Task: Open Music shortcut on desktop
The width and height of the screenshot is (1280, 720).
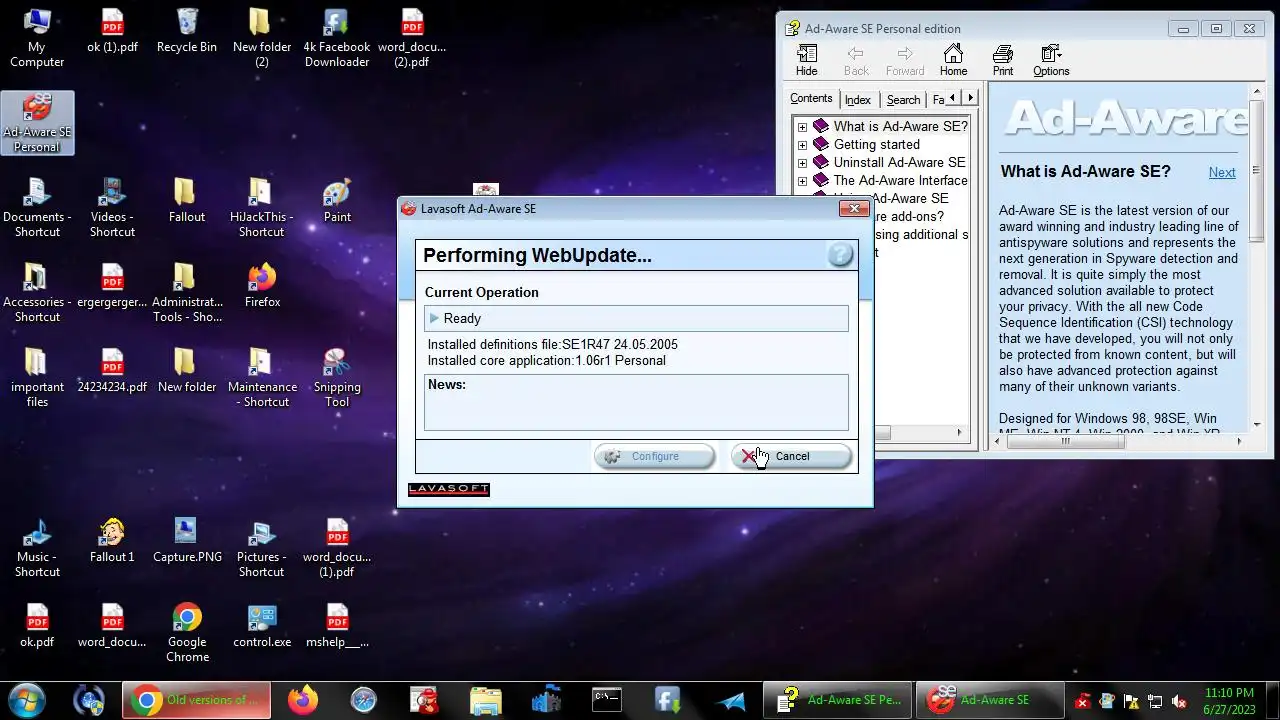Action: pyautogui.click(x=37, y=548)
